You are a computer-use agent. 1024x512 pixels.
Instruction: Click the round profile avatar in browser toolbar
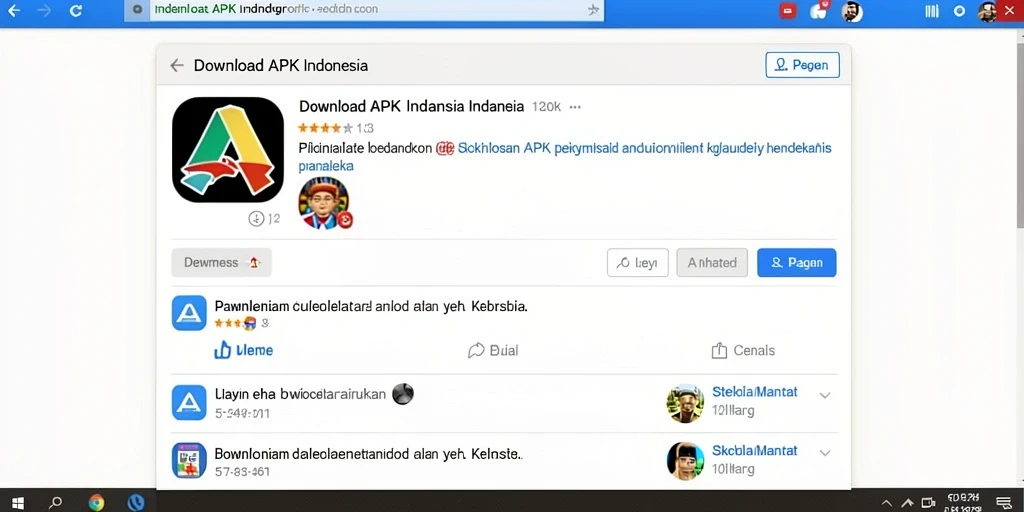point(852,10)
